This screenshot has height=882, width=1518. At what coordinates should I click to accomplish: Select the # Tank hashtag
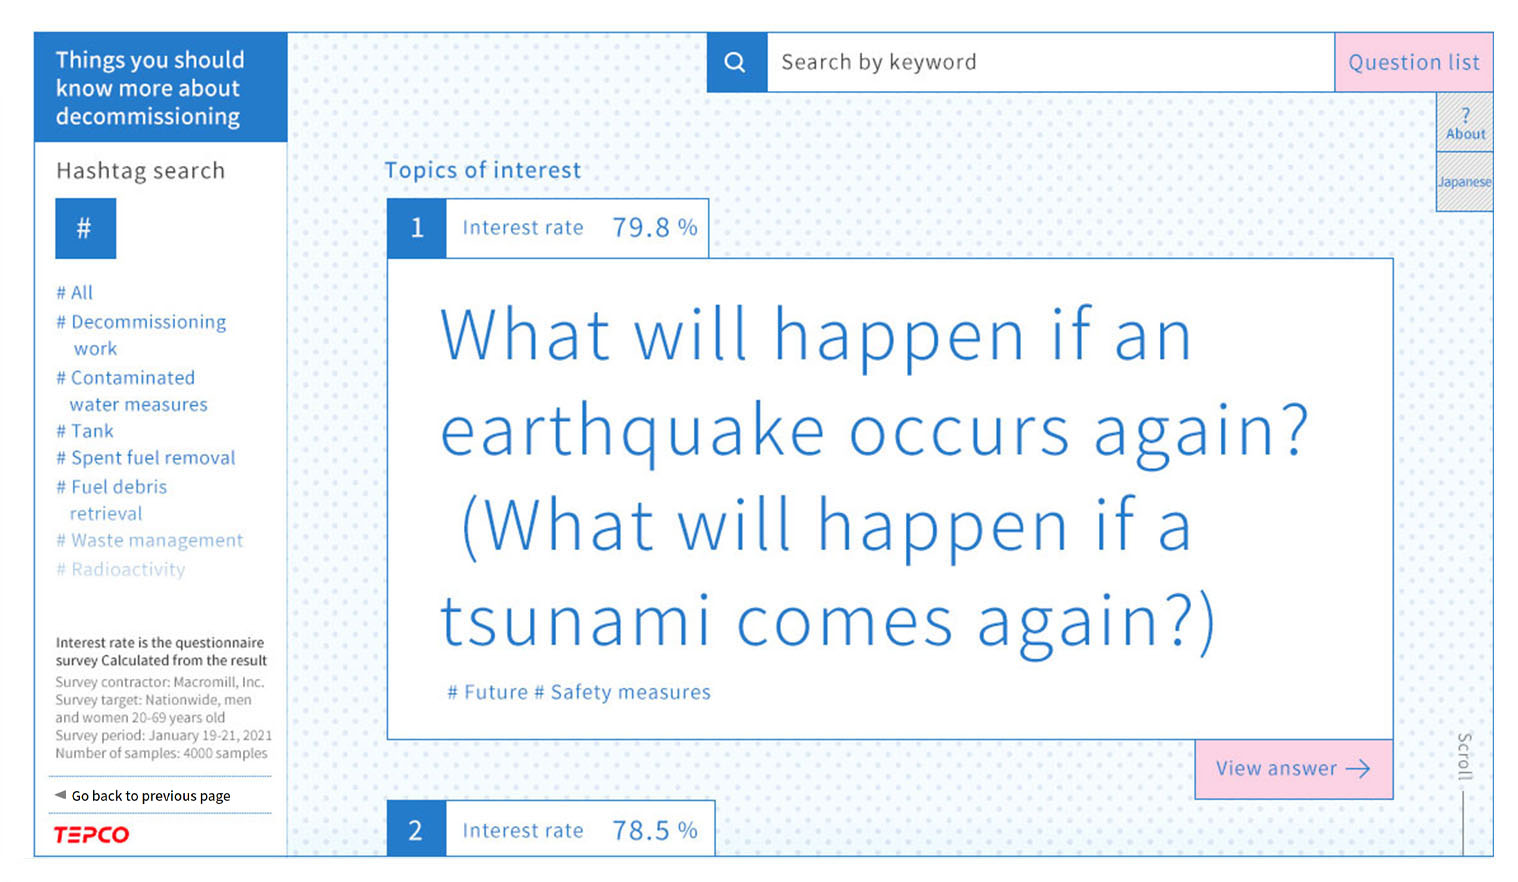tap(85, 431)
